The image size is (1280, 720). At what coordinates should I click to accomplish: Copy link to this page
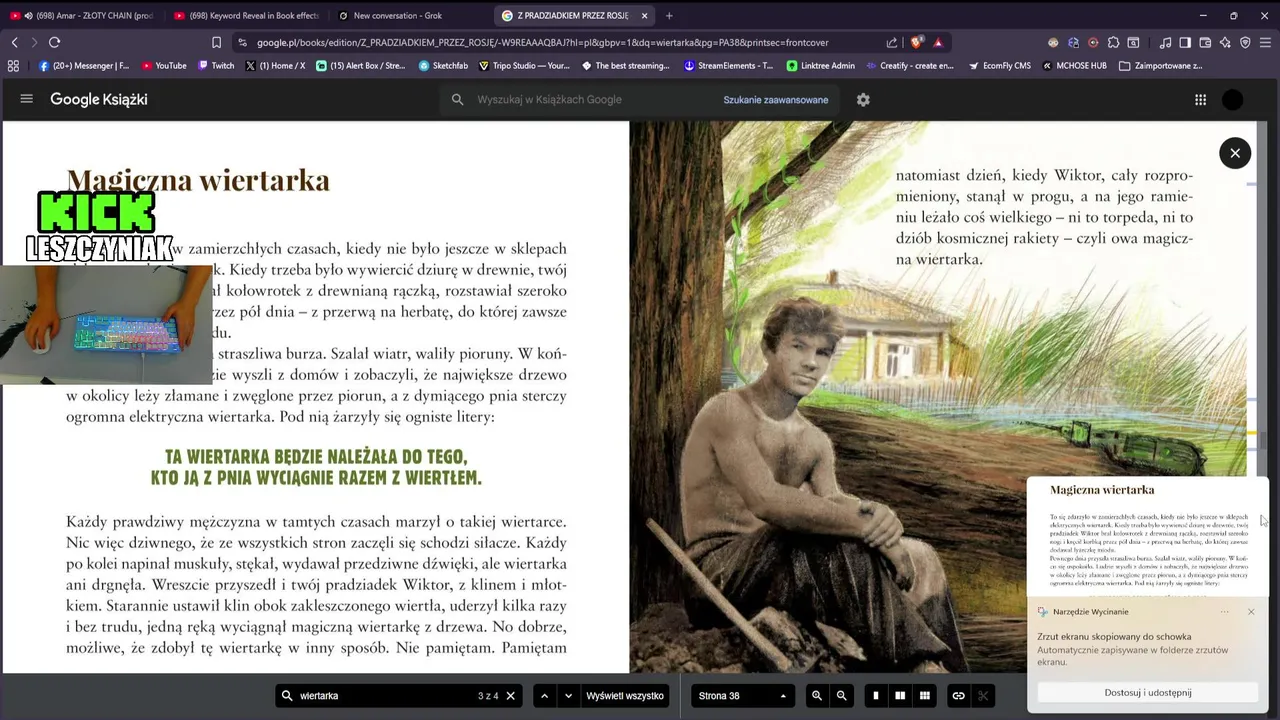[958, 696]
